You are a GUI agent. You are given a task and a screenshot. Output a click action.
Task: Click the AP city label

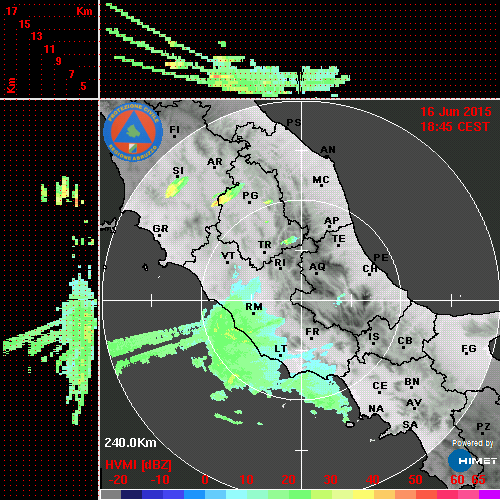point(332,221)
